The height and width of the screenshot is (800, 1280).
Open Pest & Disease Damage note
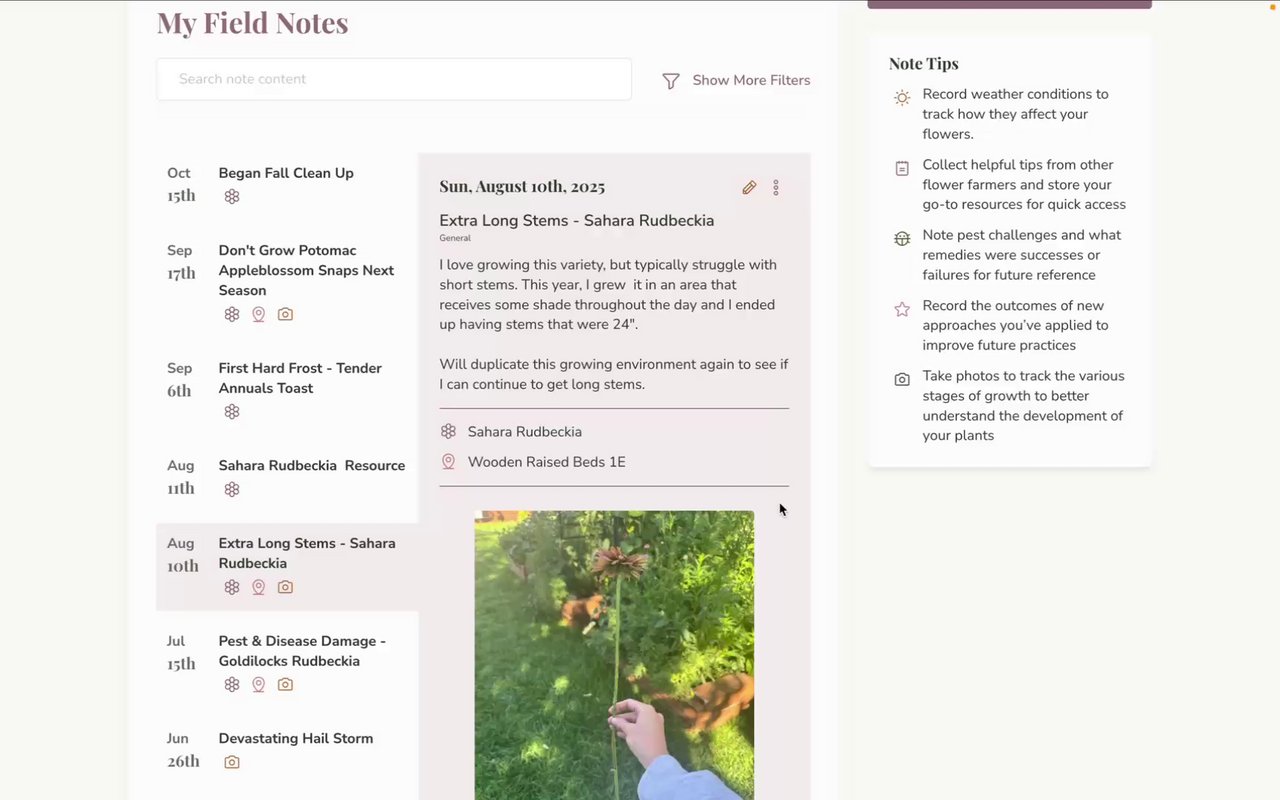tap(302, 651)
